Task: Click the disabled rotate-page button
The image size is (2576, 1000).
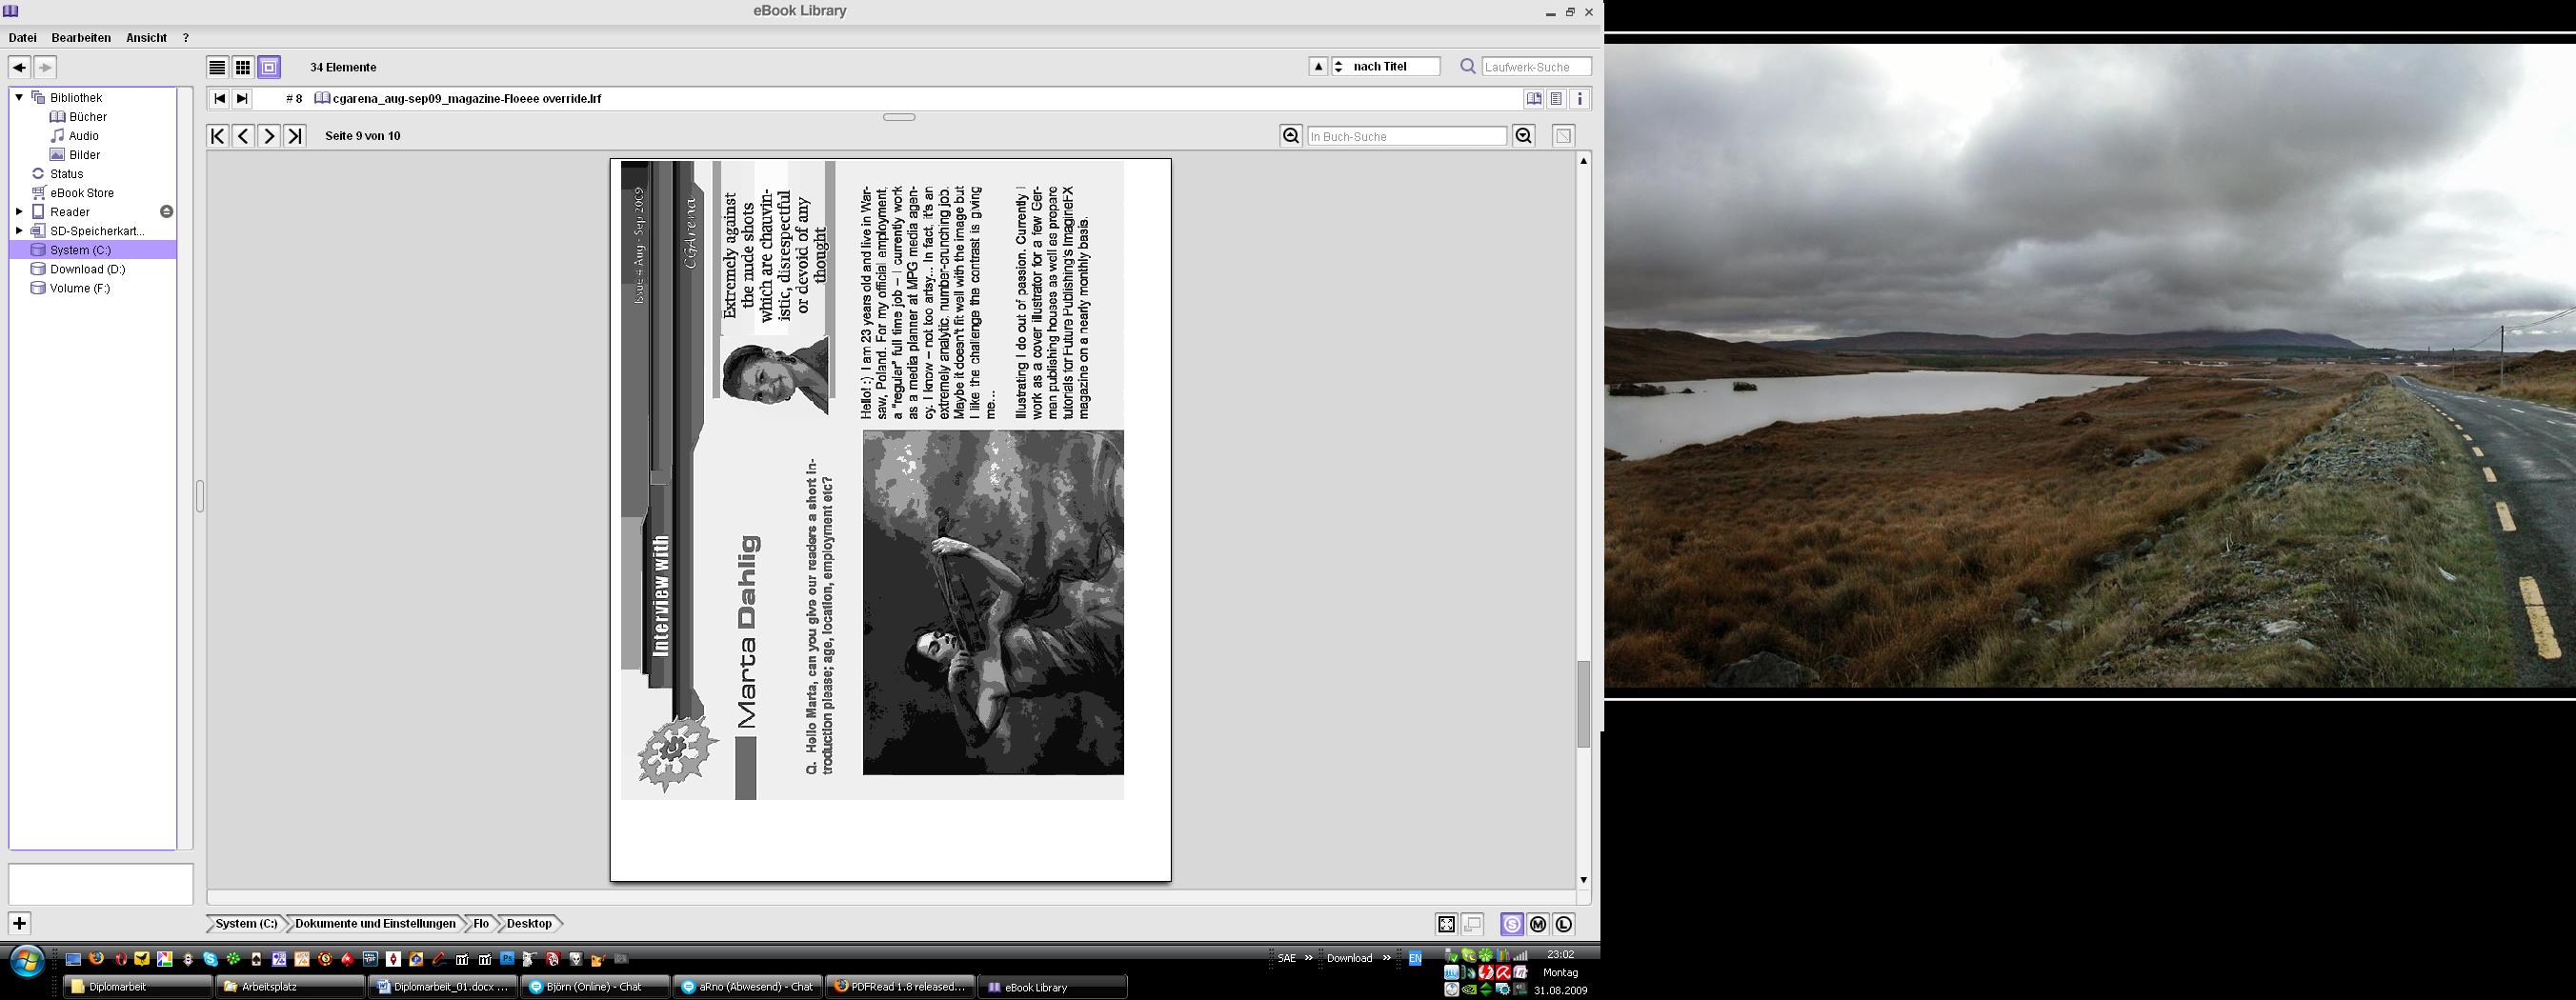Action: click(x=1564, y=136)
